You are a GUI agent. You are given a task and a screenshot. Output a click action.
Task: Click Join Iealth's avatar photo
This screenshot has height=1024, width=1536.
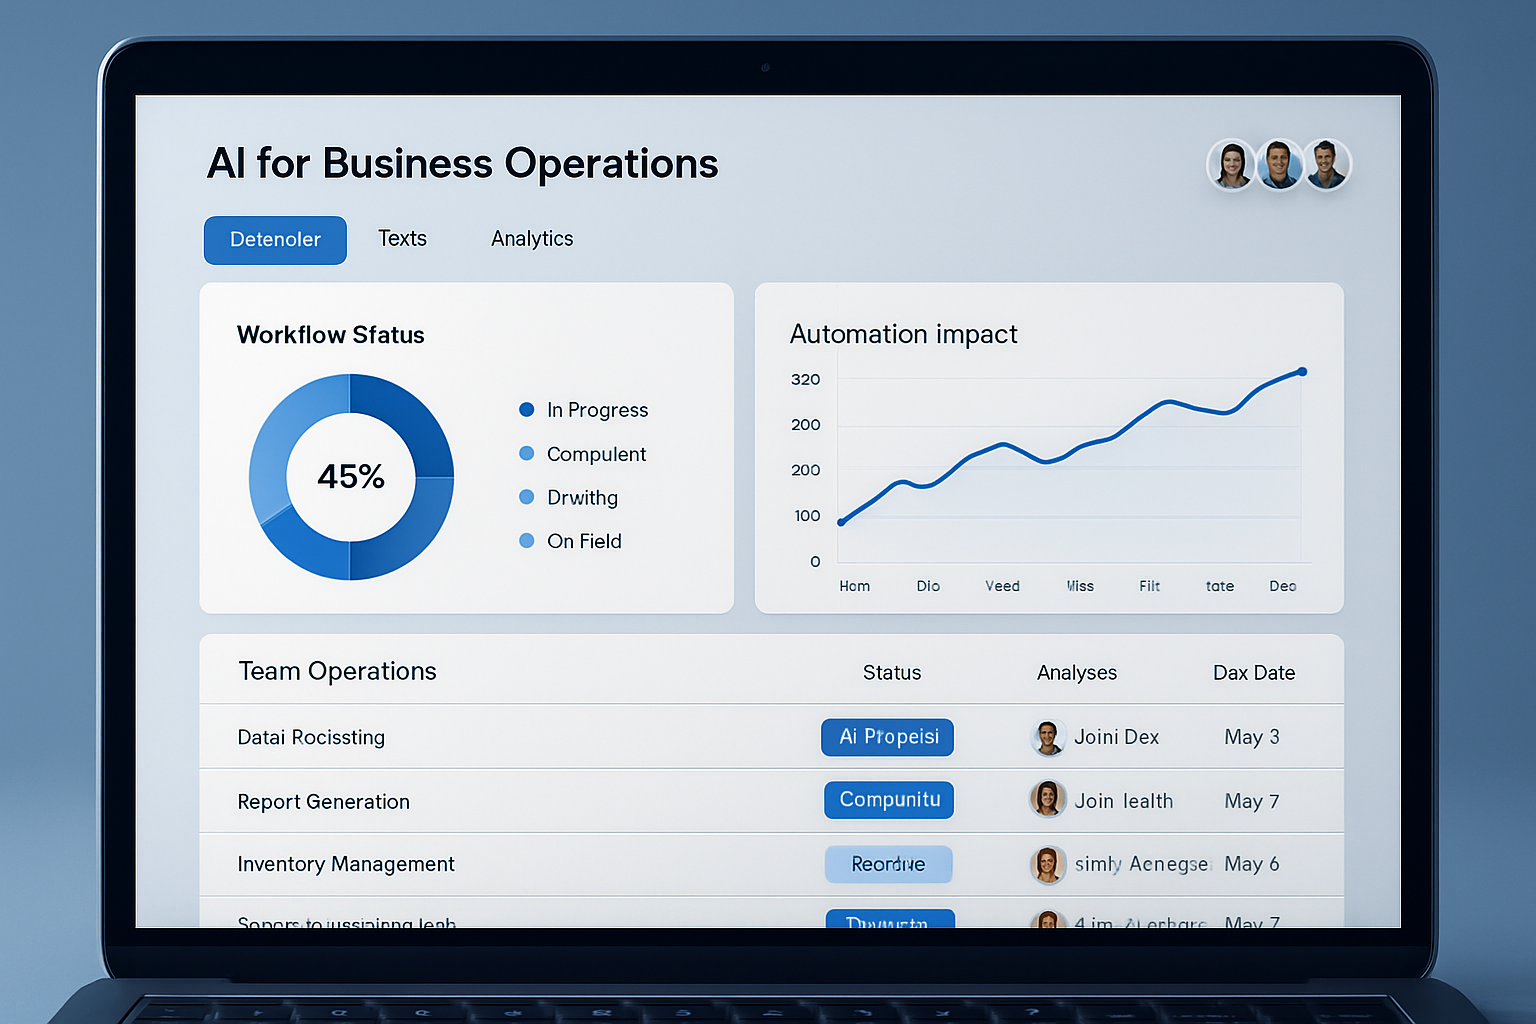[1047, 800]
